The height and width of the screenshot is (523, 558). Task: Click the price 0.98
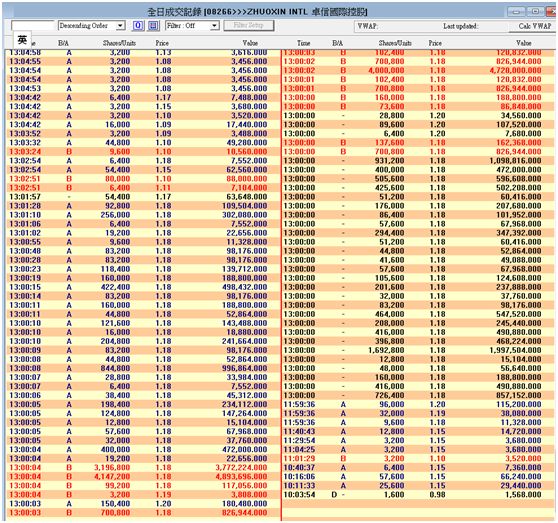pyautogui.click(x=437, y=495)
